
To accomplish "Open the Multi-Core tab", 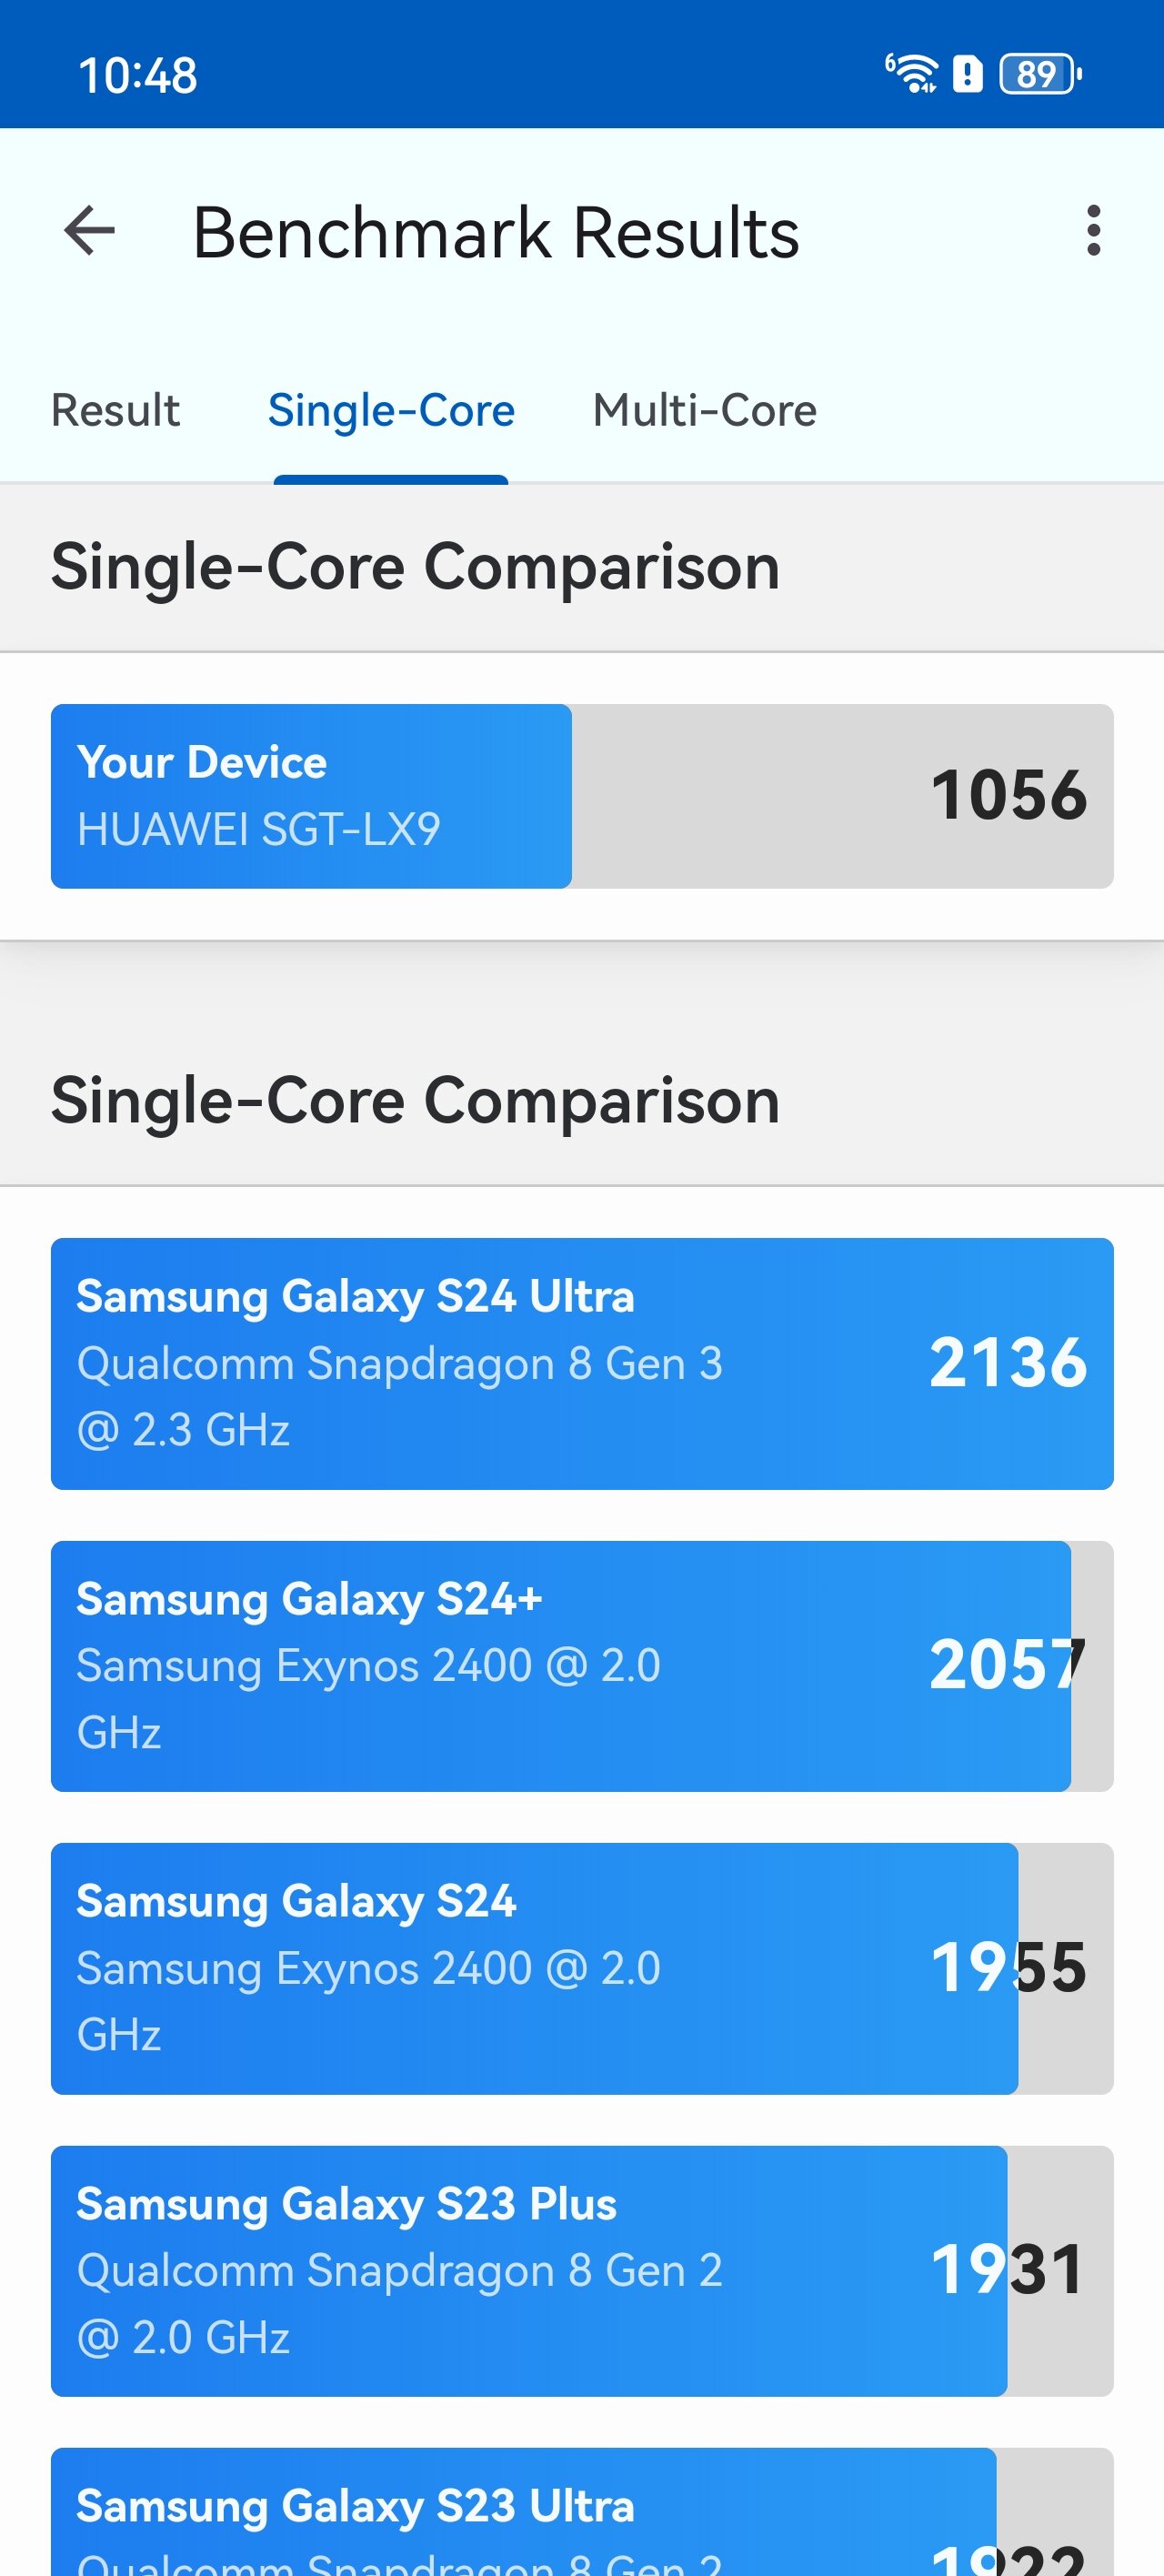I will (x=704, y=410).
